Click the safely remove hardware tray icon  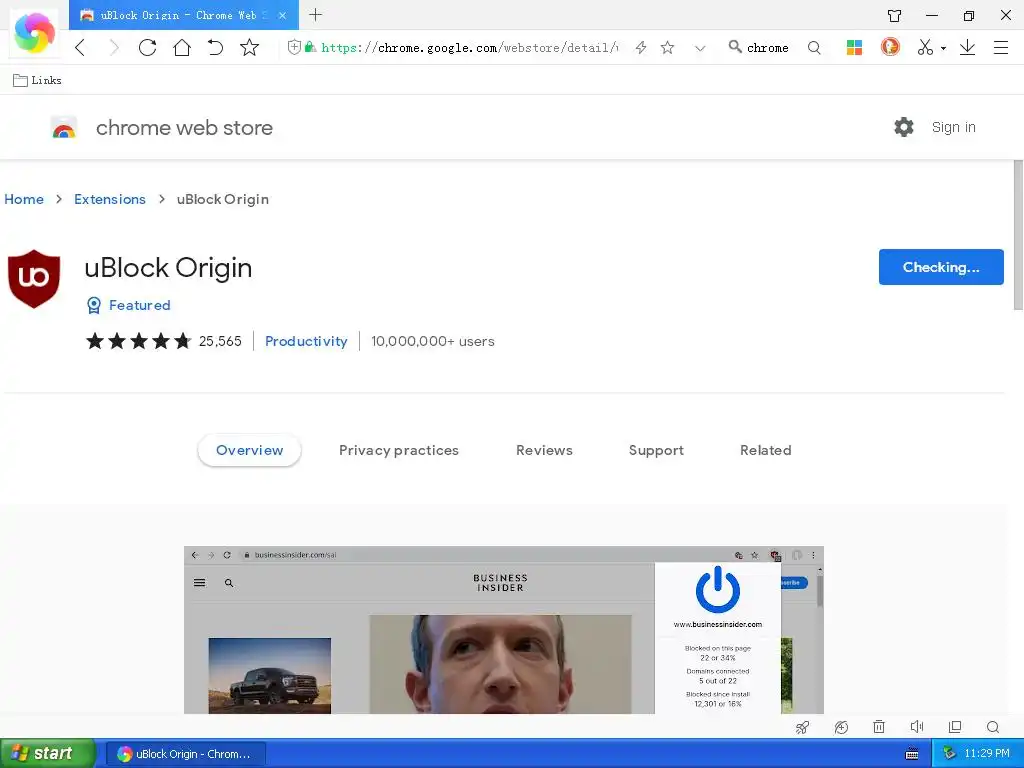coord(949,754)
